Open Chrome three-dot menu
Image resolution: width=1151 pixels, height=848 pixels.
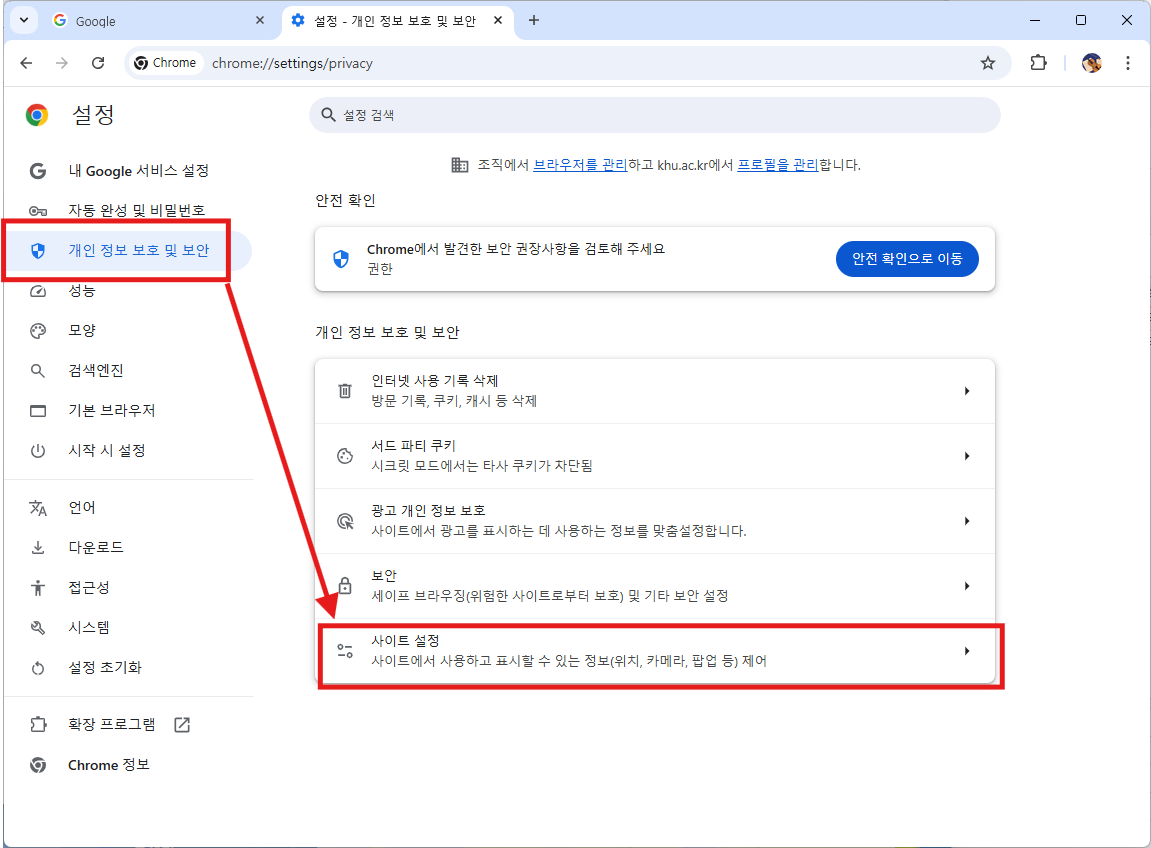[x=1128, y=63]
